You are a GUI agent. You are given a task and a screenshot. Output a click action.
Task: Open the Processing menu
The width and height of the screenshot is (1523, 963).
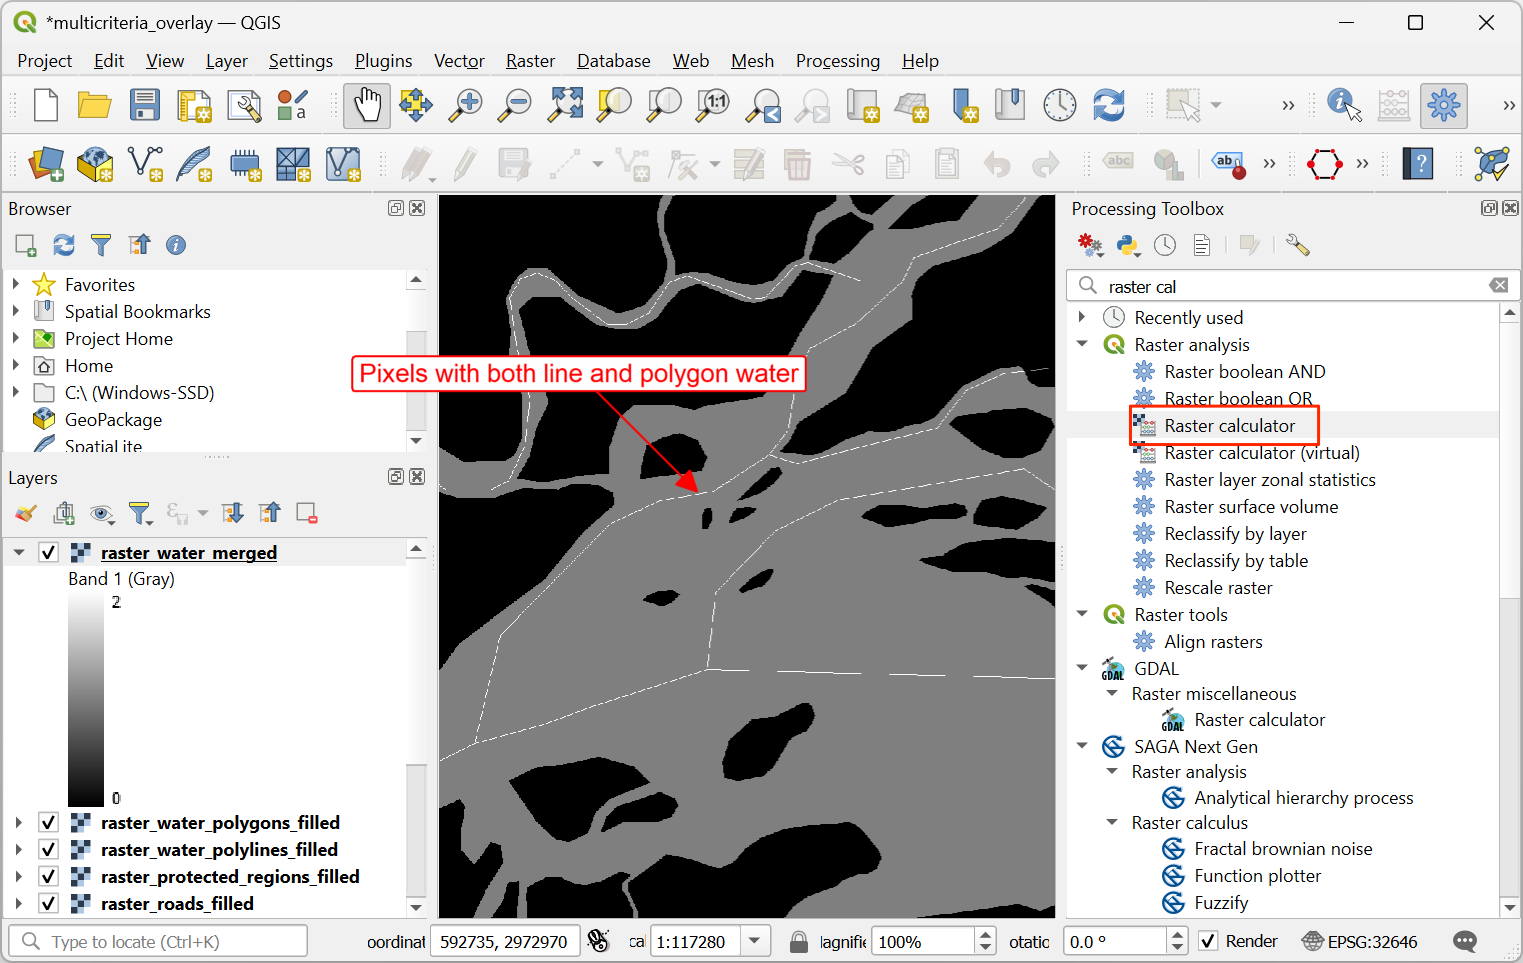pos(837,61)
